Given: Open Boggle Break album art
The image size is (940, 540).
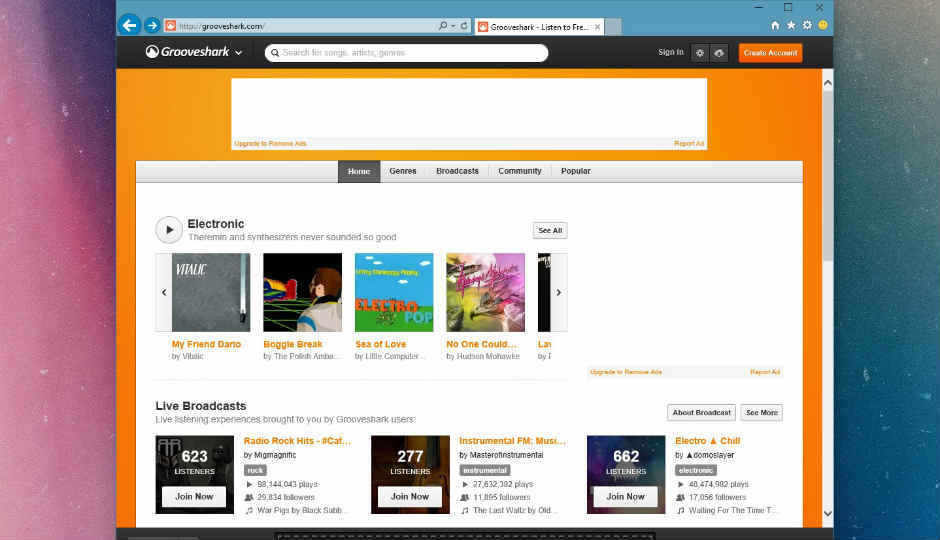Looking at the screenshot, I should 303,292.
